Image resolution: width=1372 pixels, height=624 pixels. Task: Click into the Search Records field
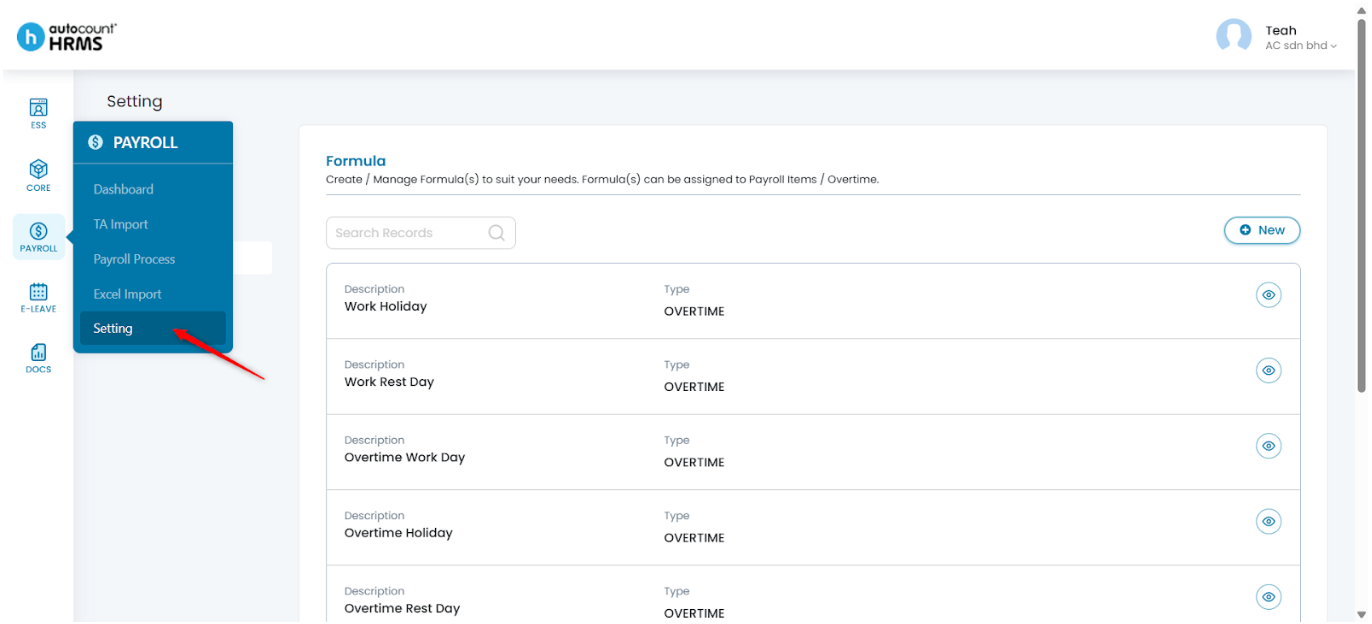click(421, 233)
